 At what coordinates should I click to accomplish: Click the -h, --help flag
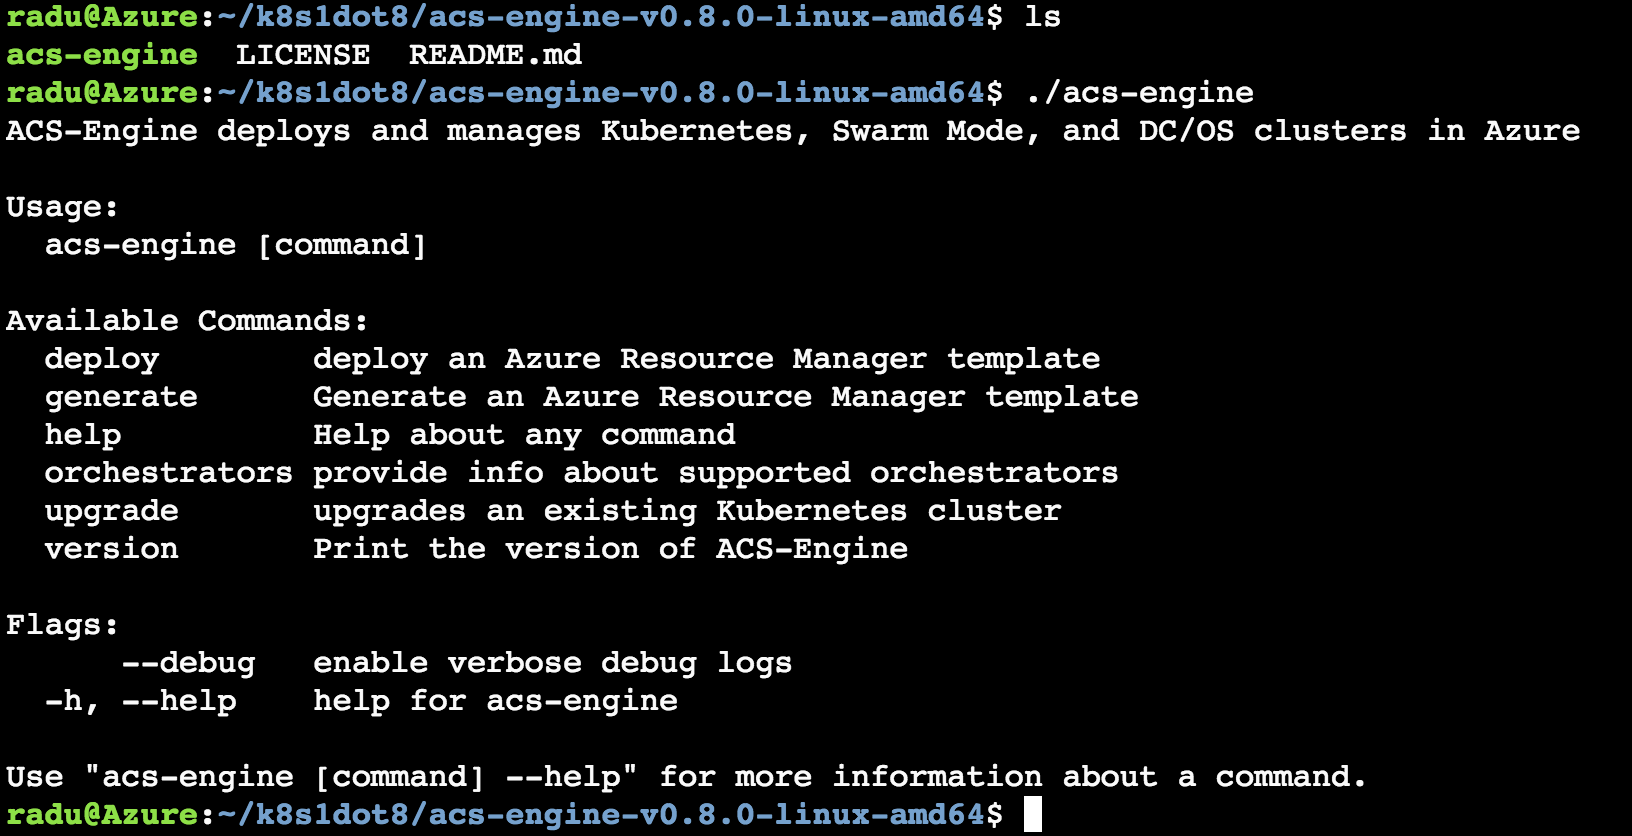click(x=141, y=701)
